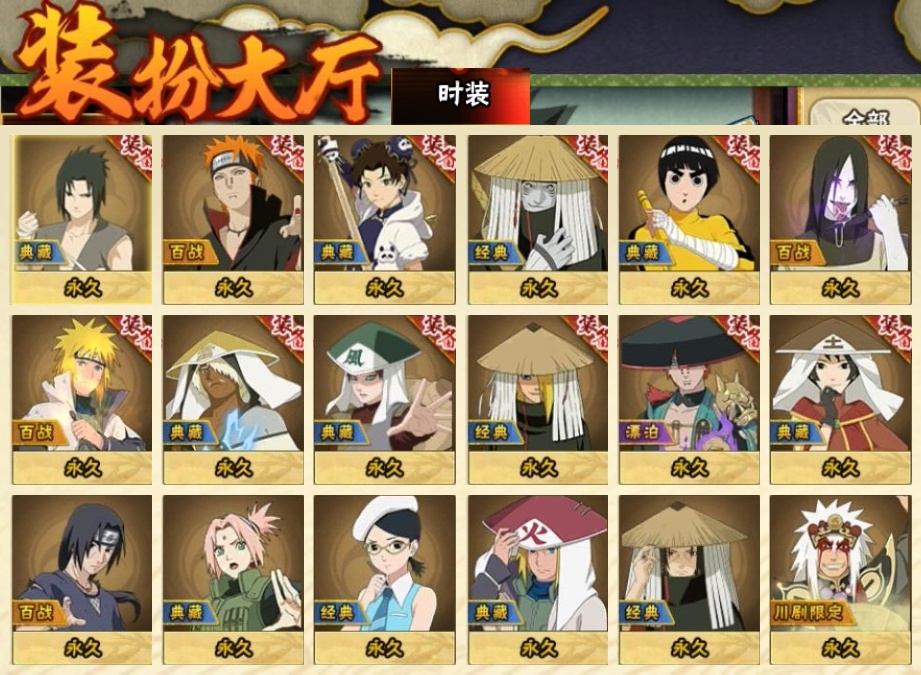Choose Minato's blond 百战 costume card
Image resolution: width=921 pixels, height=675 pixels.
[x=82, y=399]
